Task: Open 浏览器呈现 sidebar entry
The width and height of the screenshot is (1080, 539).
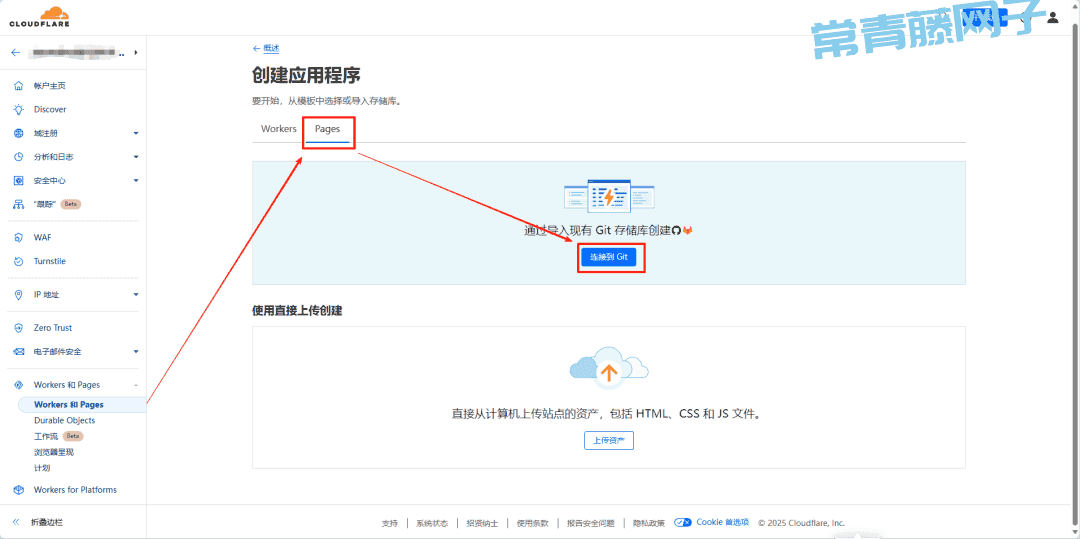Action: pos(54,452)
